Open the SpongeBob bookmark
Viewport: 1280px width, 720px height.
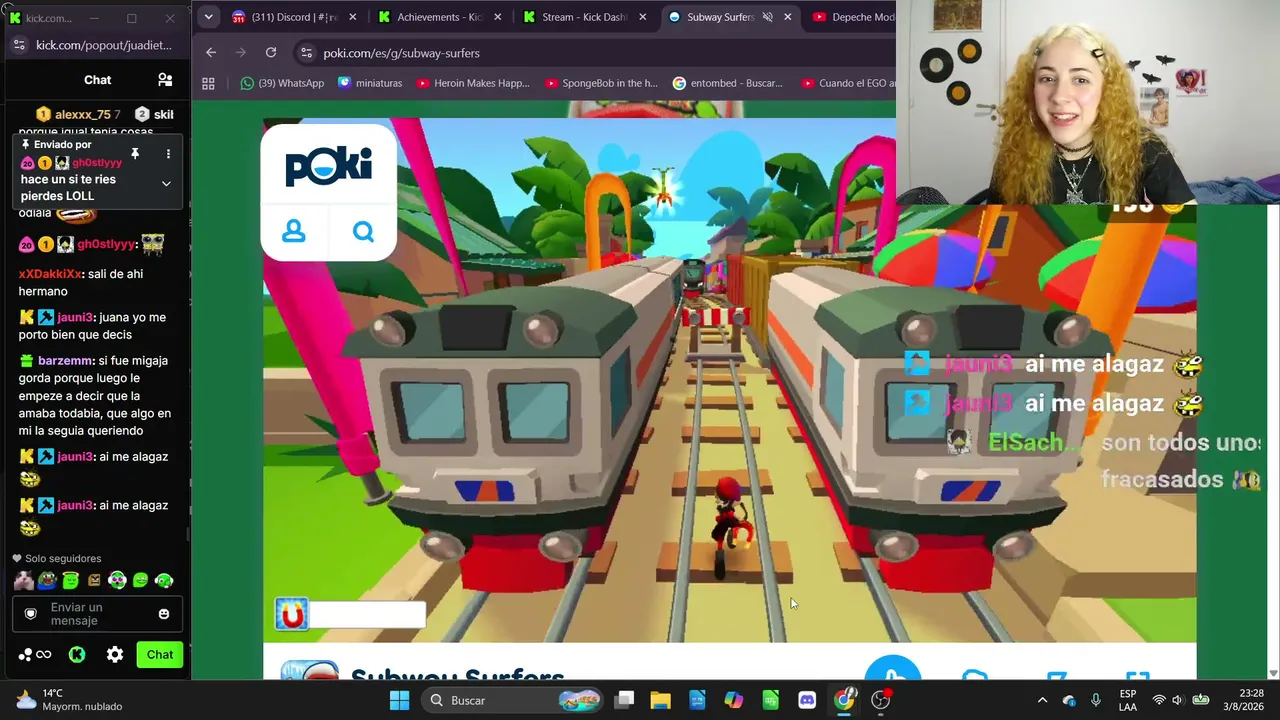pos(601,83)
